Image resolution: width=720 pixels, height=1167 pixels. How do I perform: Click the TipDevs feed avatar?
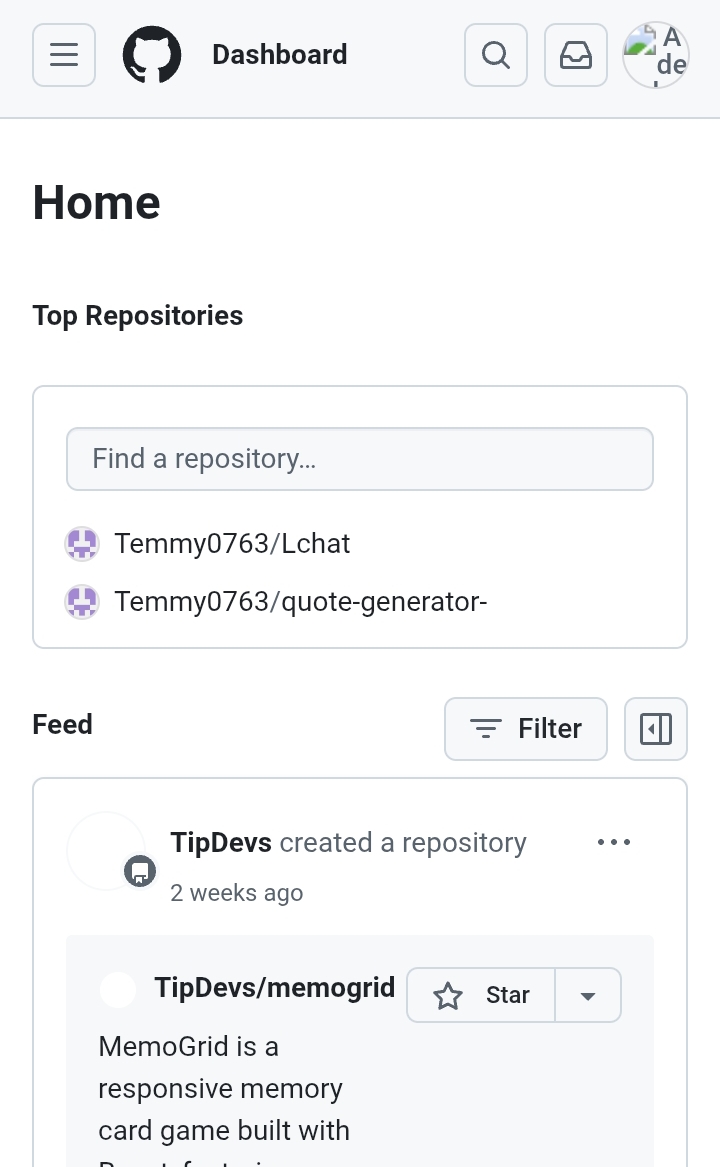pyautogui.click(x=106, y=851)
